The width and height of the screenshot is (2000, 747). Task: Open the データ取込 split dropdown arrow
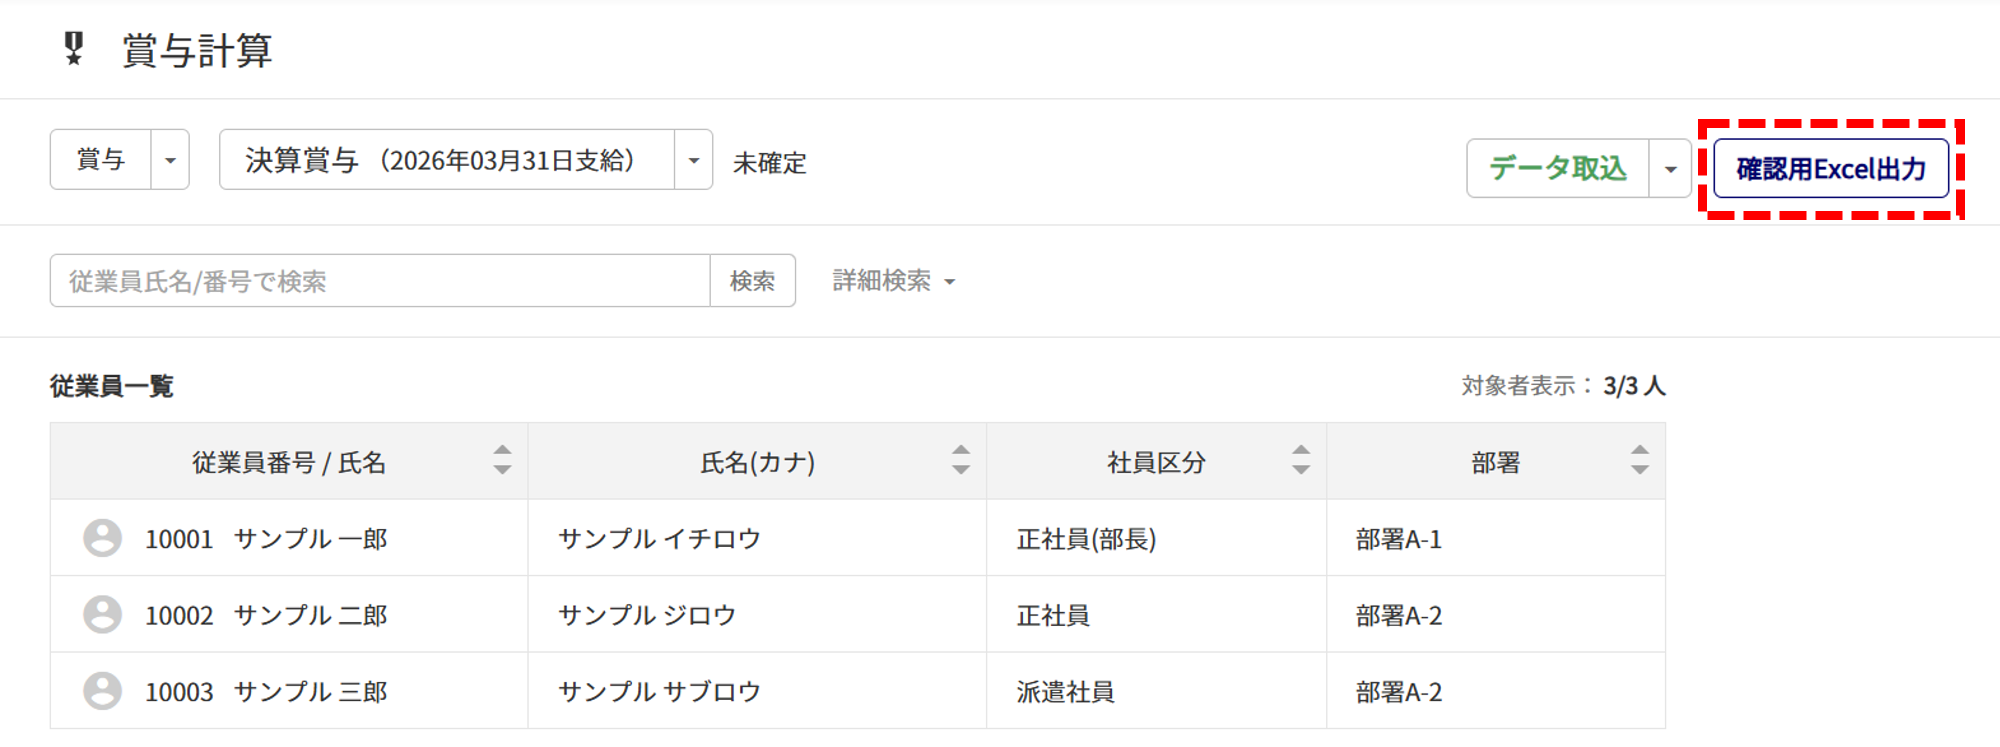(1670, 169)
